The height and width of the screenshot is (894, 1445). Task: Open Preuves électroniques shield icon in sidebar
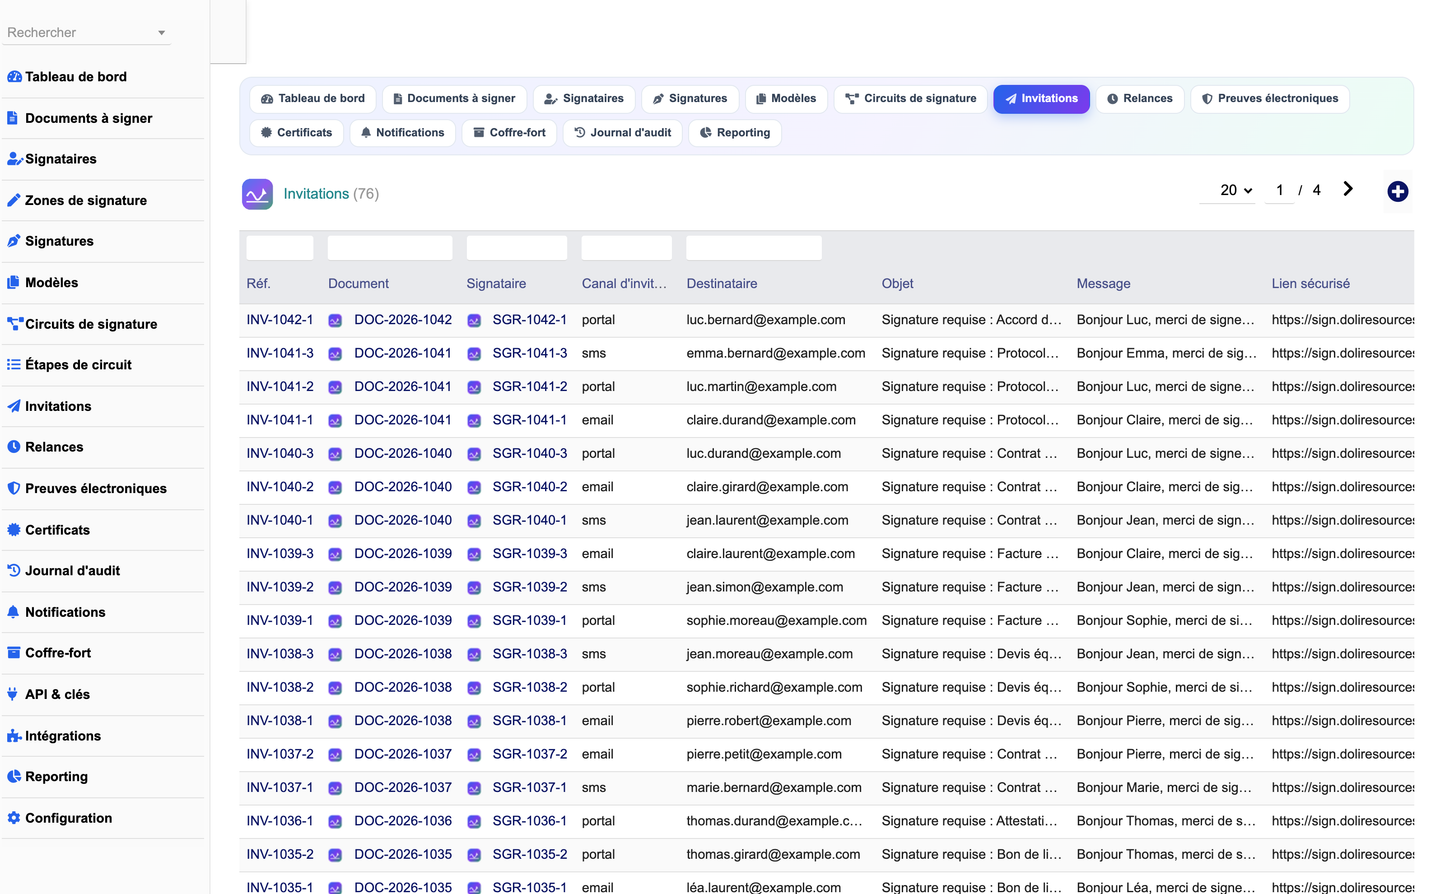[14, 488]
